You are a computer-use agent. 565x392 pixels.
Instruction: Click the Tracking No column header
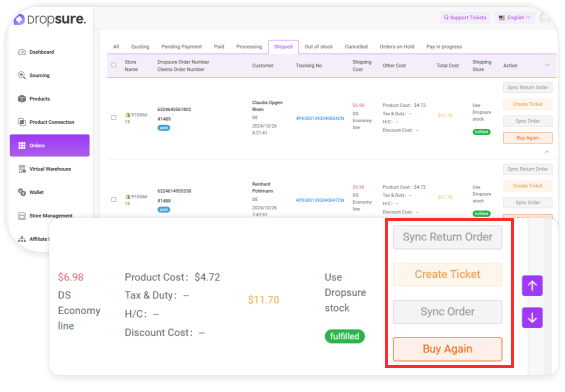tap(309, 65)
